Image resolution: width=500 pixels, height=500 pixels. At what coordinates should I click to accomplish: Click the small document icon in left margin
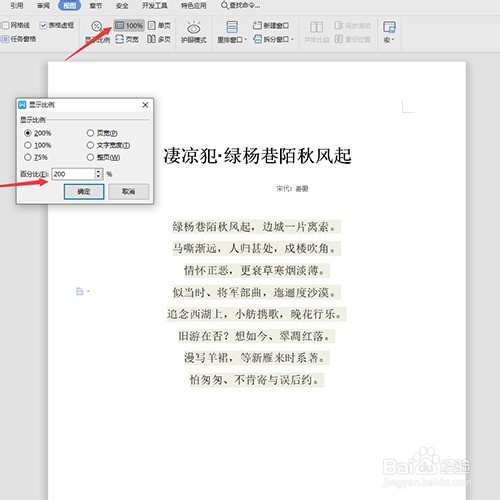click(x=79, y=291)
